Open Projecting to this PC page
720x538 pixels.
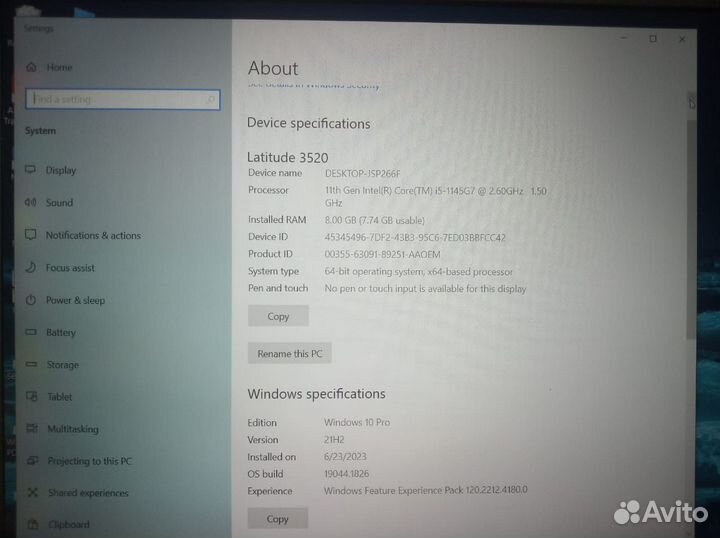coord(90,461)
